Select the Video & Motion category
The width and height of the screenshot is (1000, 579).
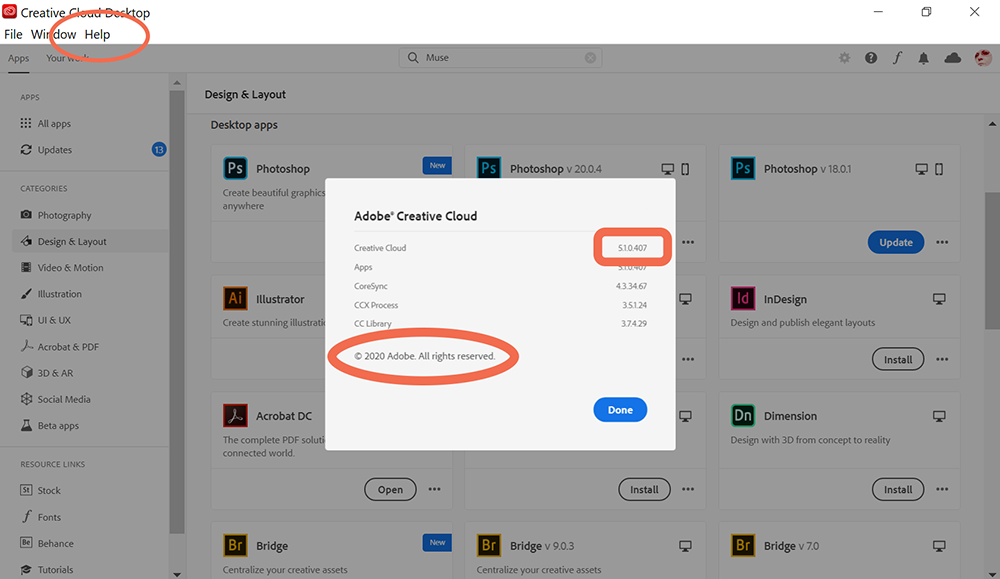pos(63,267)
